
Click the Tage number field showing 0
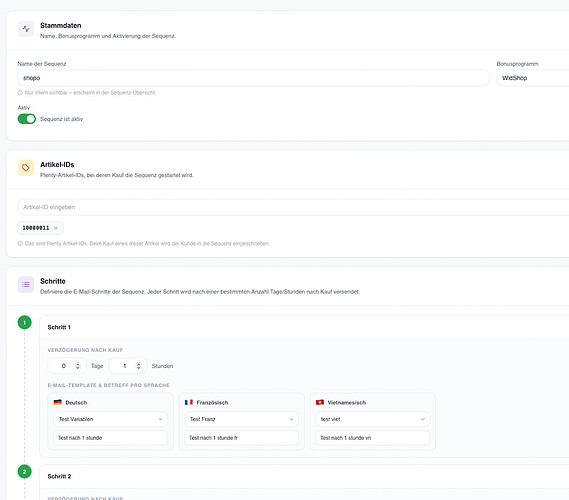[67, 366]
